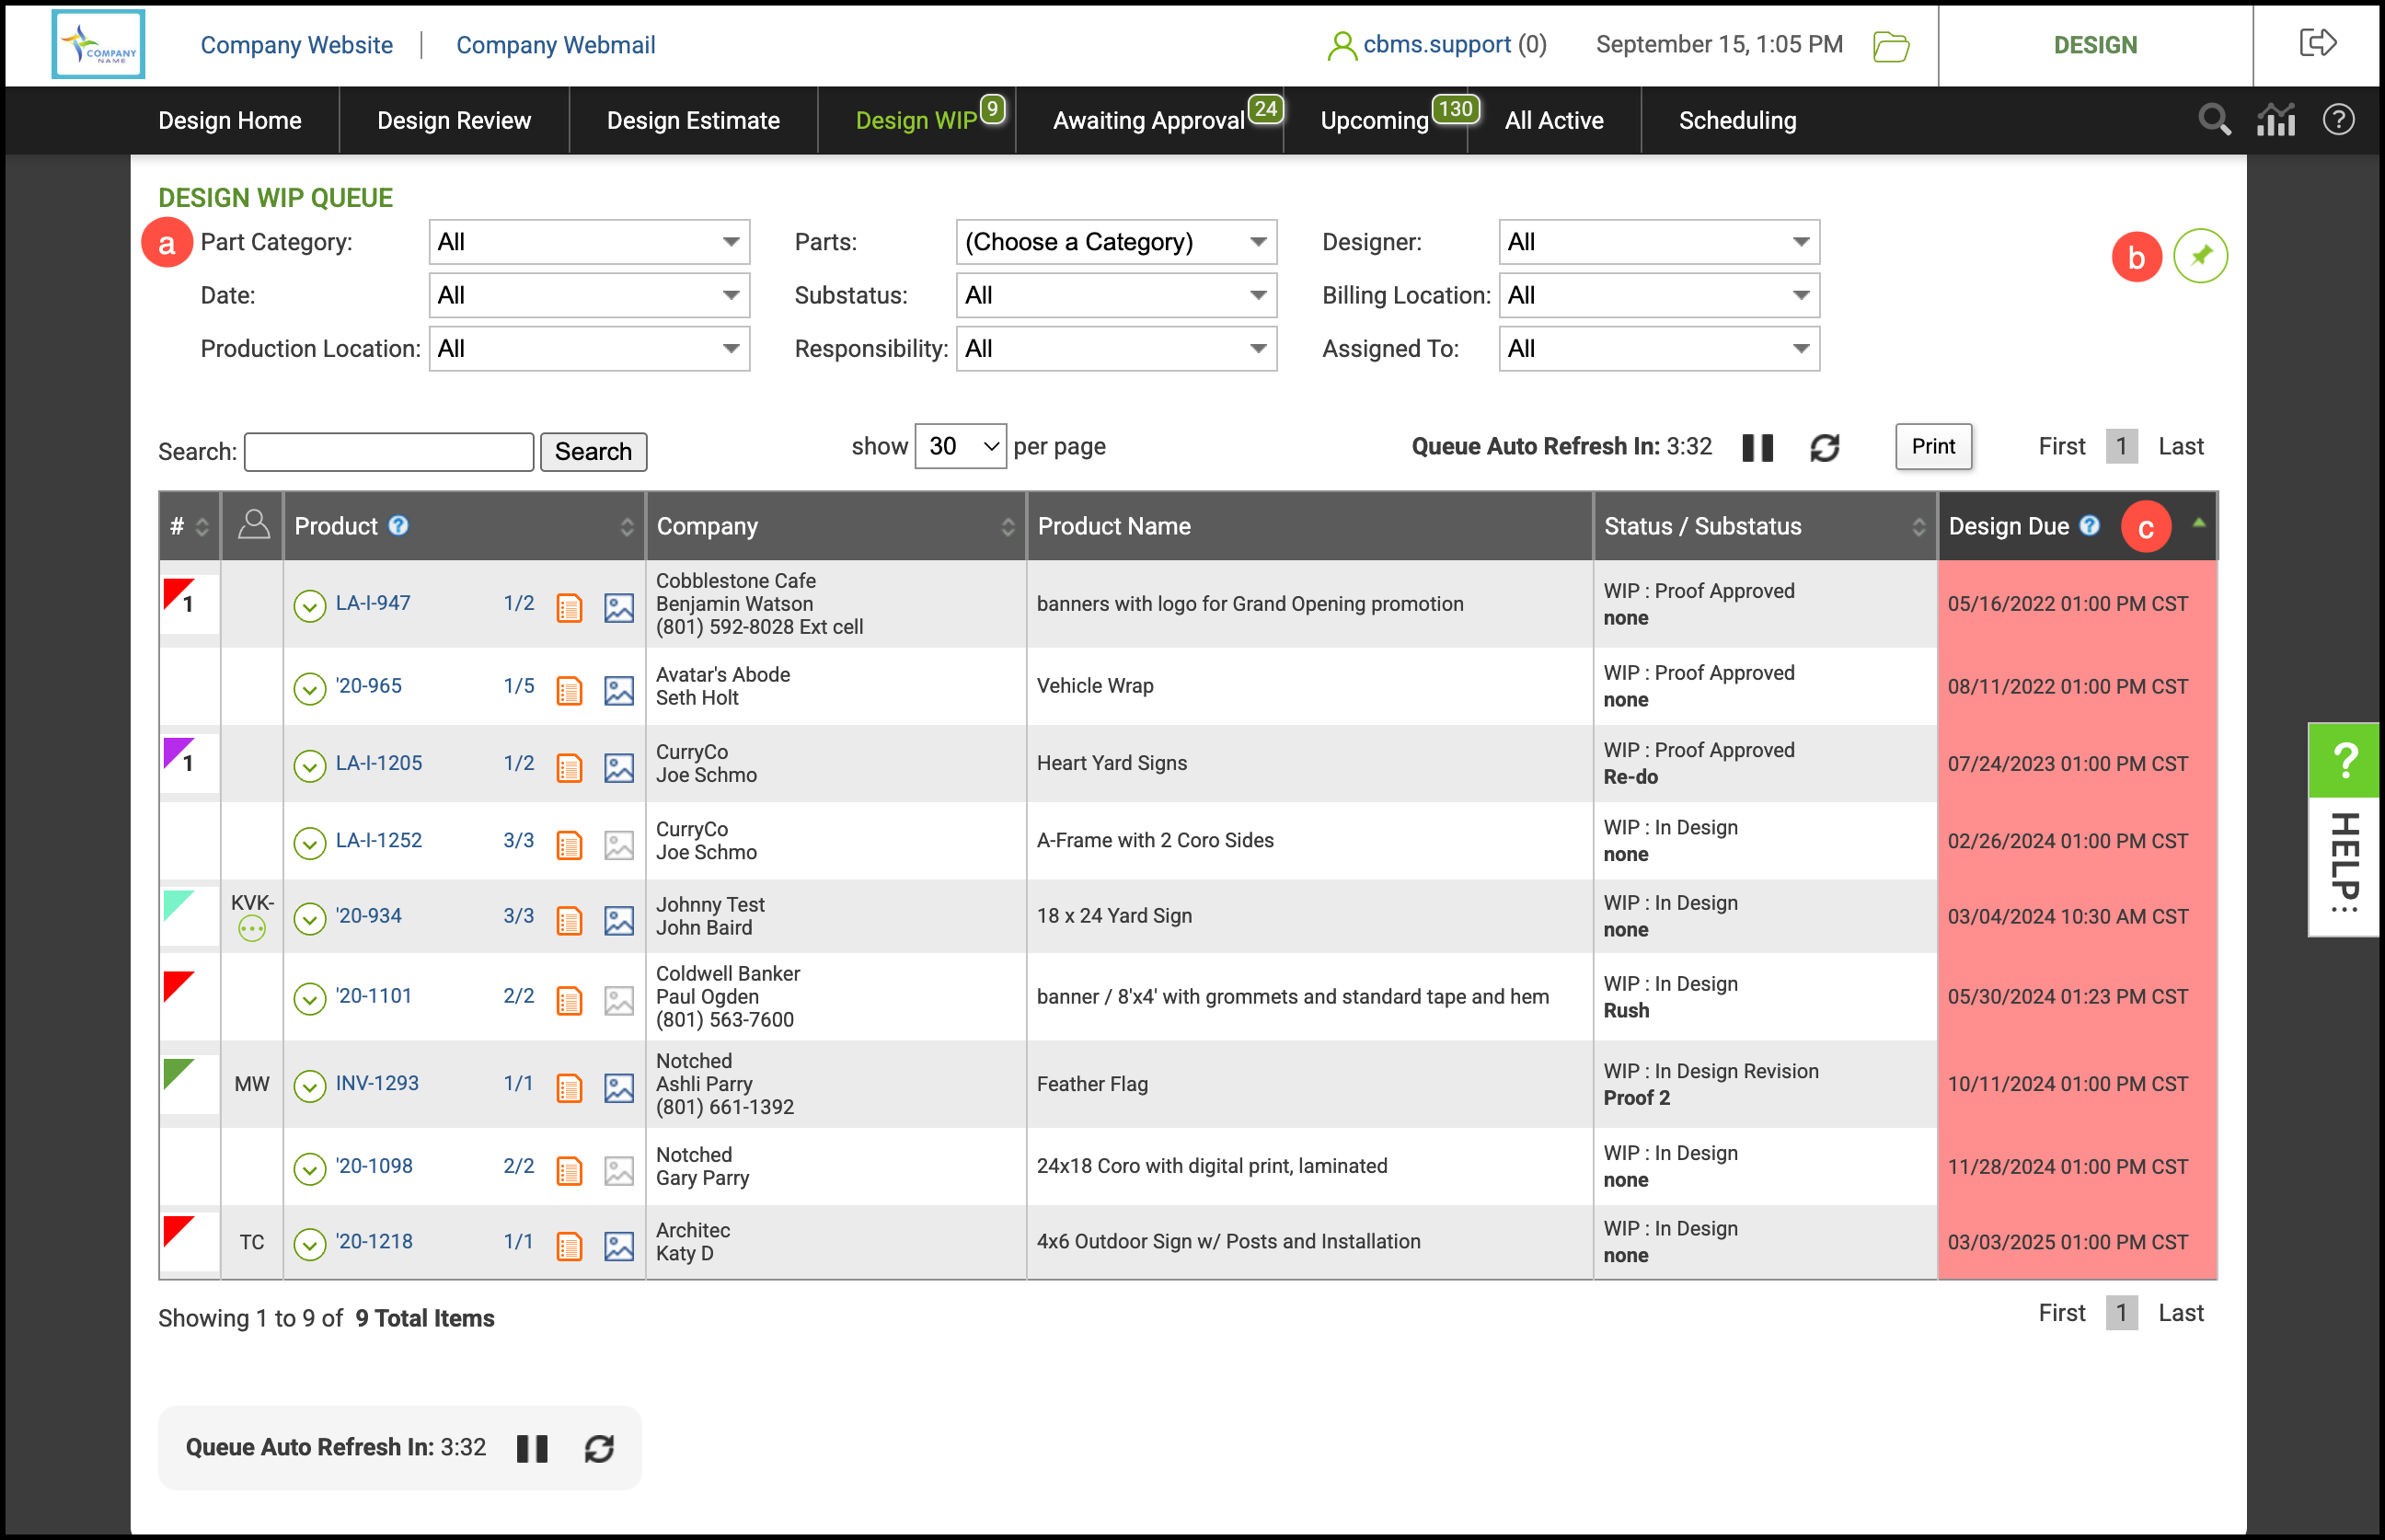Viewport: 2385px width, 1540px height.
Task: Open the Part Category dropdown
Action: point(589,242)
